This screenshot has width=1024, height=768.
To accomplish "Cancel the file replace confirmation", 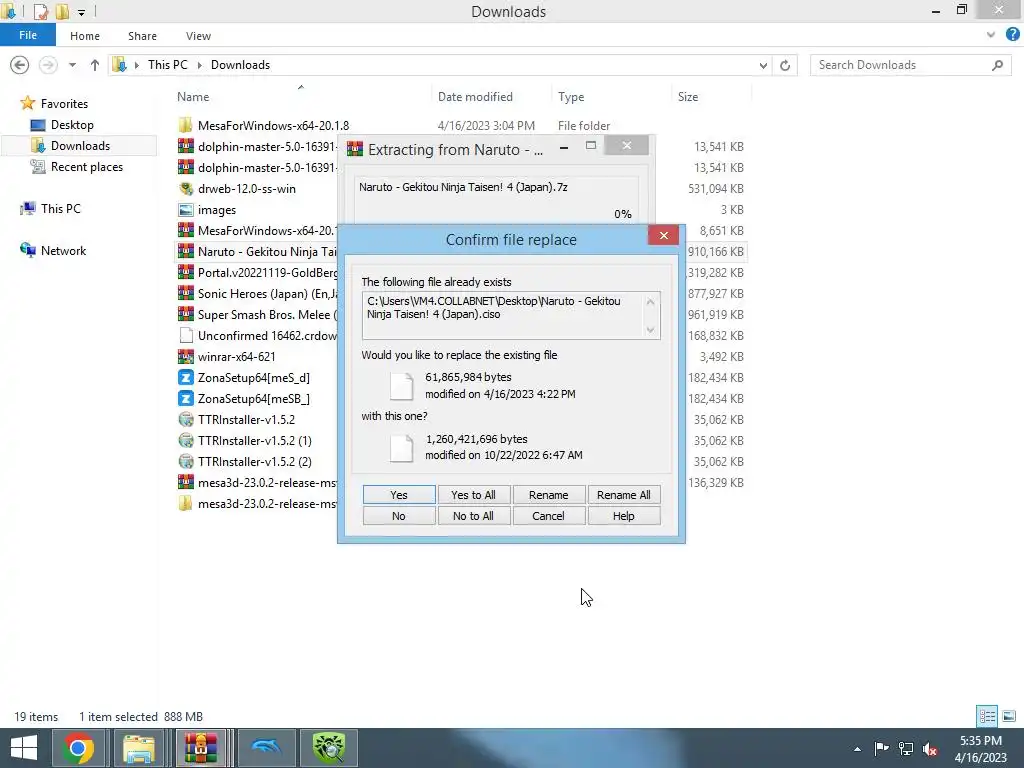I will (x=548, y=516).
